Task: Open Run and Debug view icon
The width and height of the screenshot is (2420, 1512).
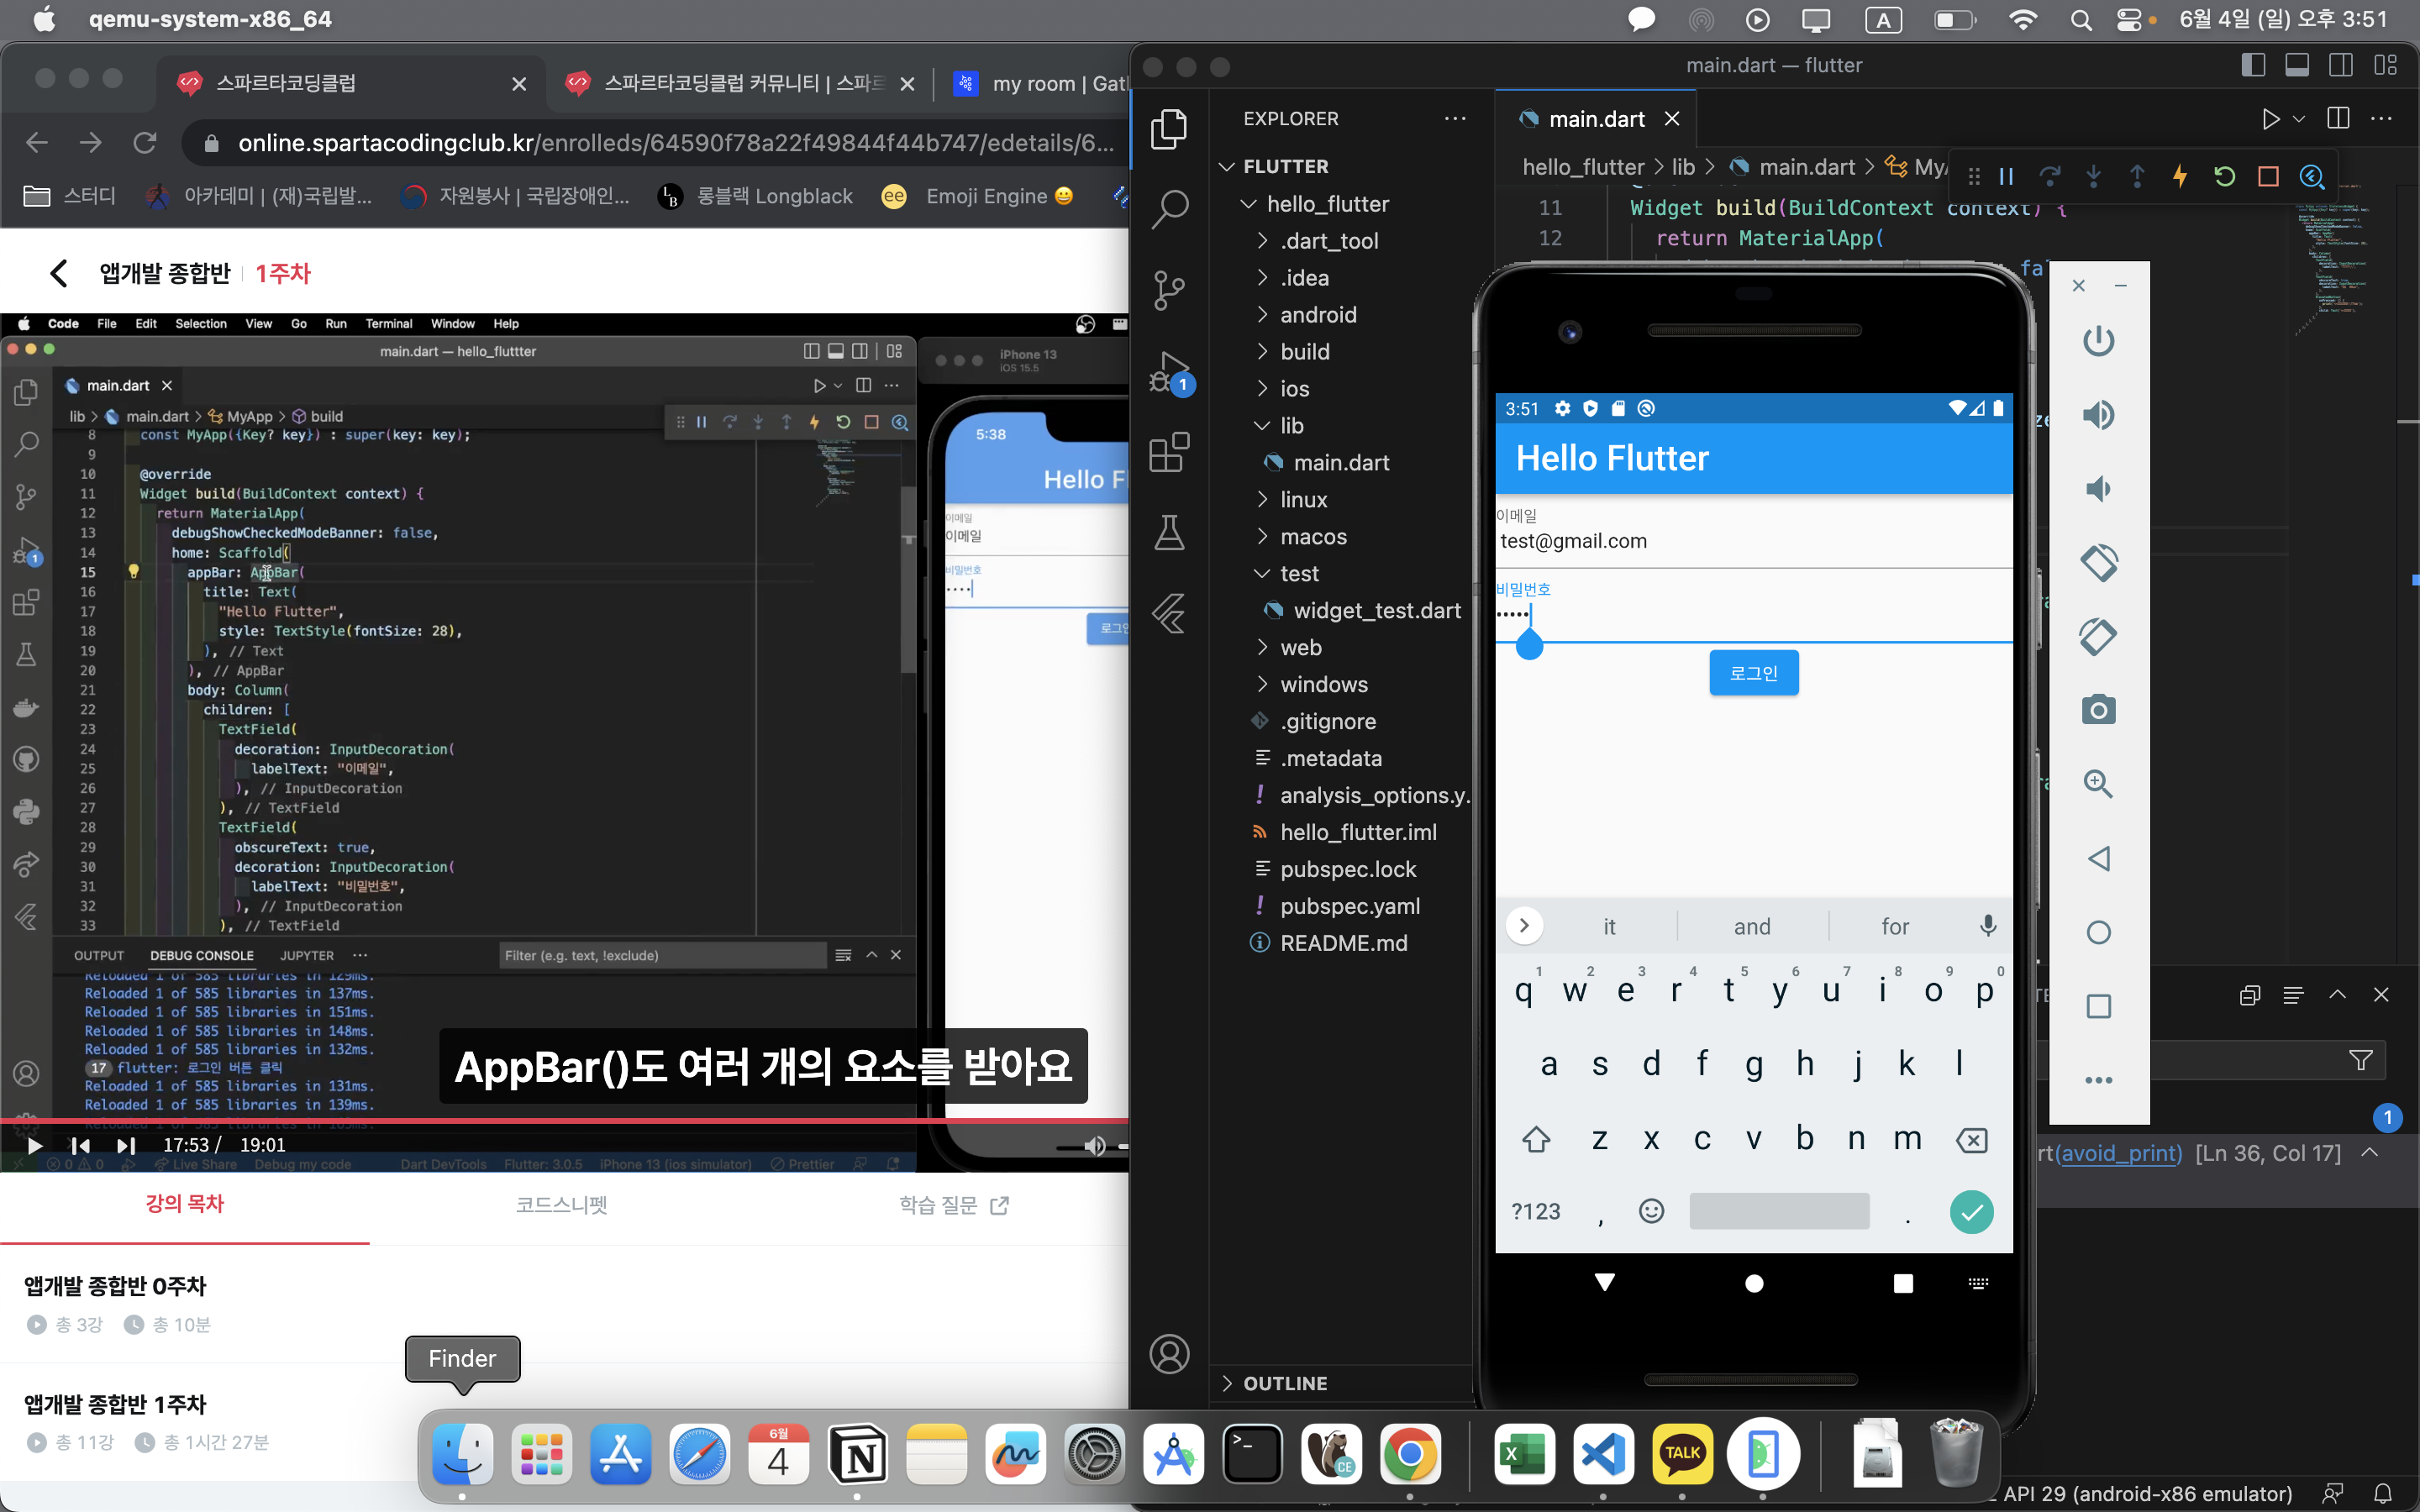Action: (1170, 373)
